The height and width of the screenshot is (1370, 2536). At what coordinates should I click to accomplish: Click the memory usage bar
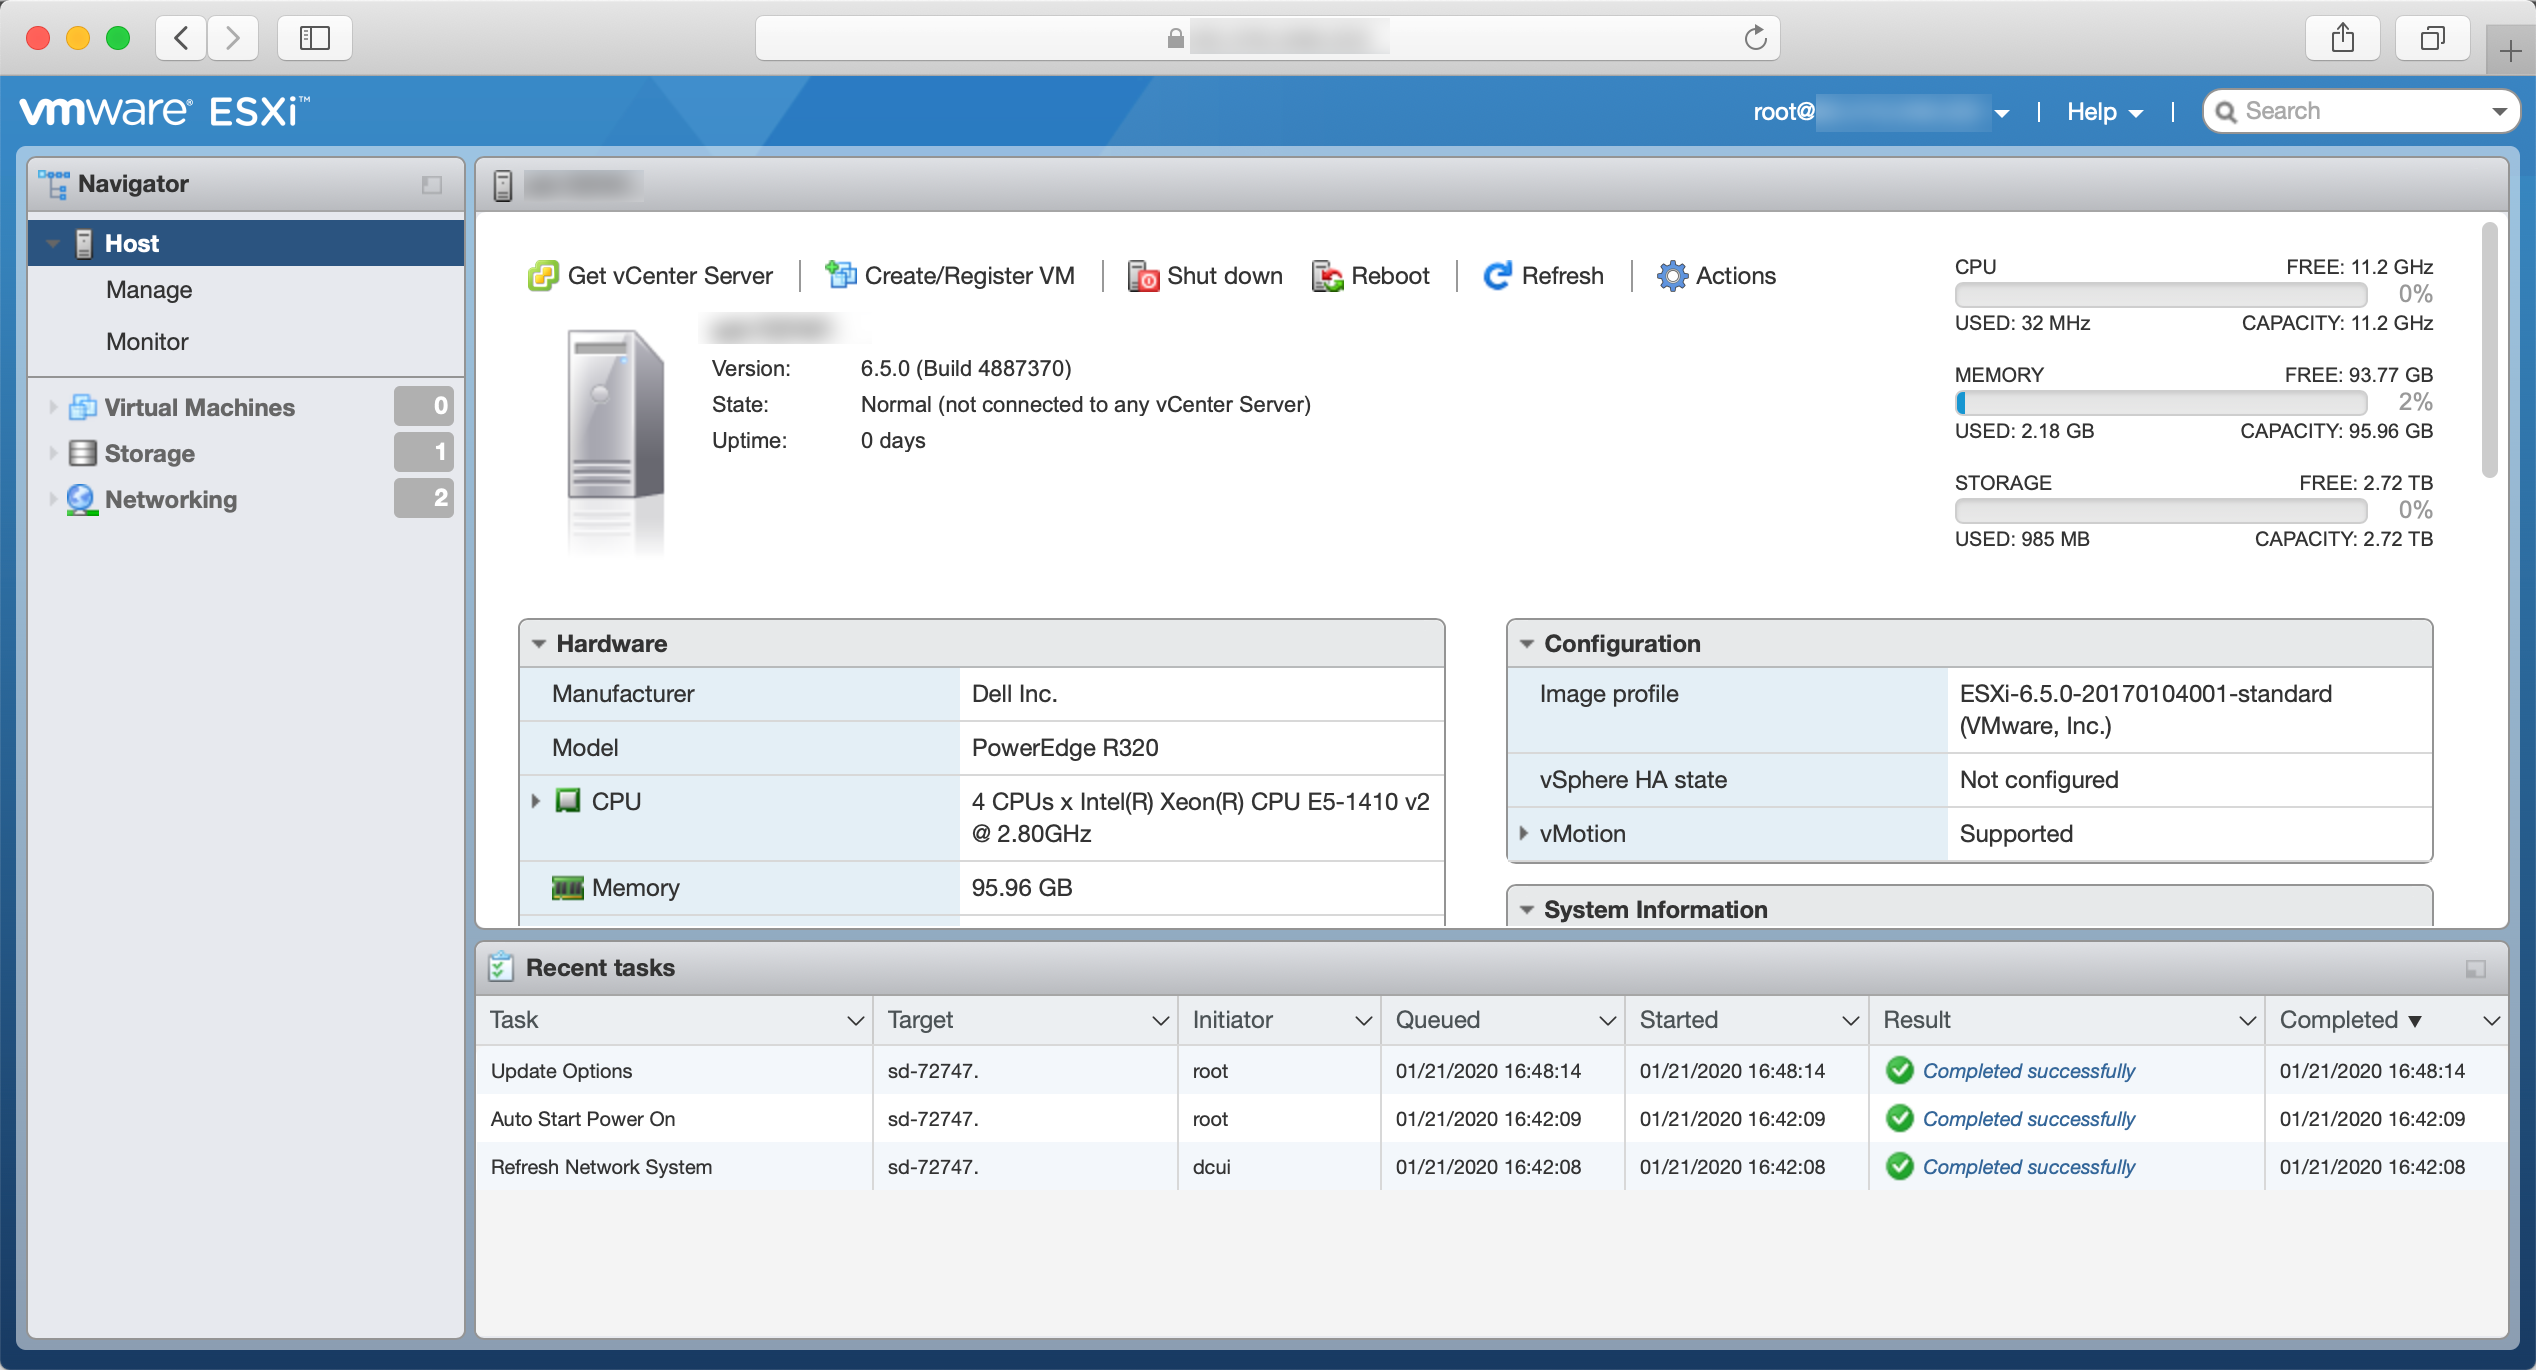[x=2160, y=403]
